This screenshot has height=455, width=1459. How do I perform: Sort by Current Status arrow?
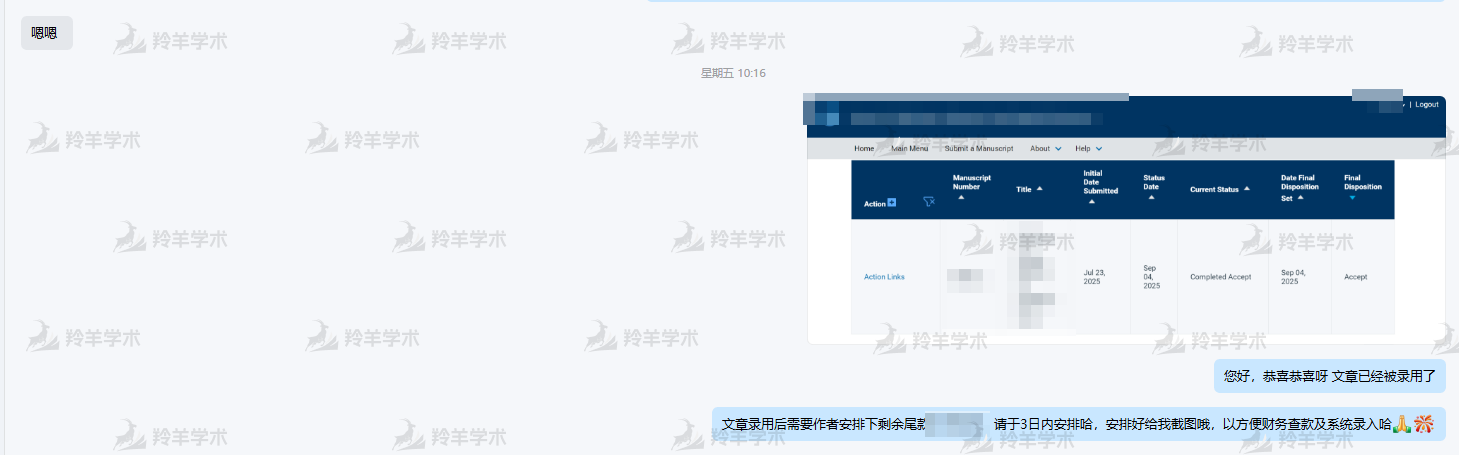[1247, 189]
